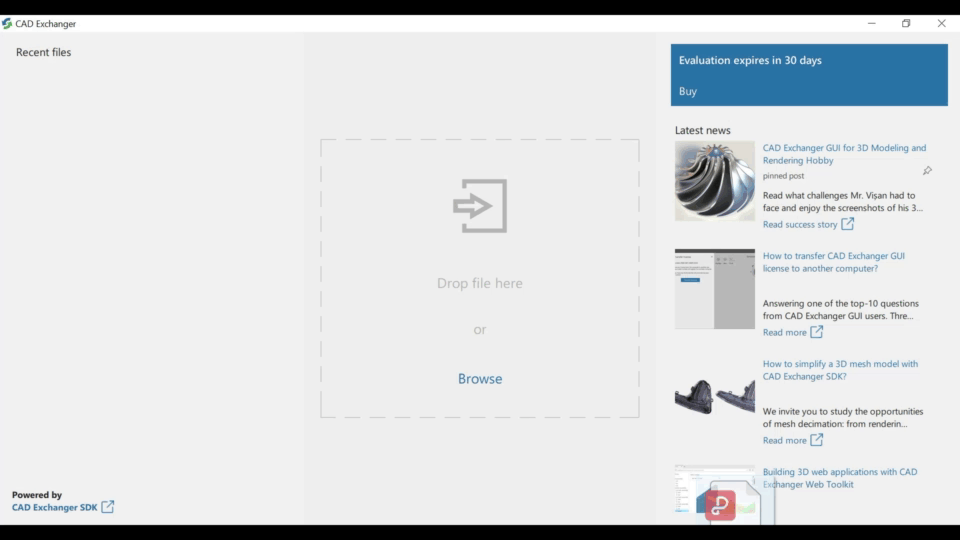Open the license transfer article thumbnail
960x540 pixels.
[x=714, y=289]
